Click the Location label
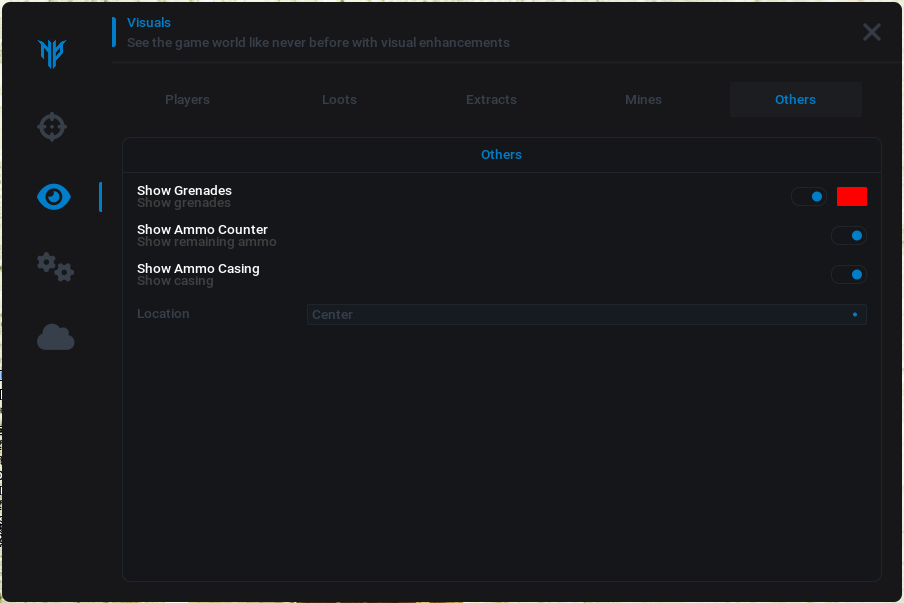The height and width of the screenshot is (603, 904). pos(163,314)
